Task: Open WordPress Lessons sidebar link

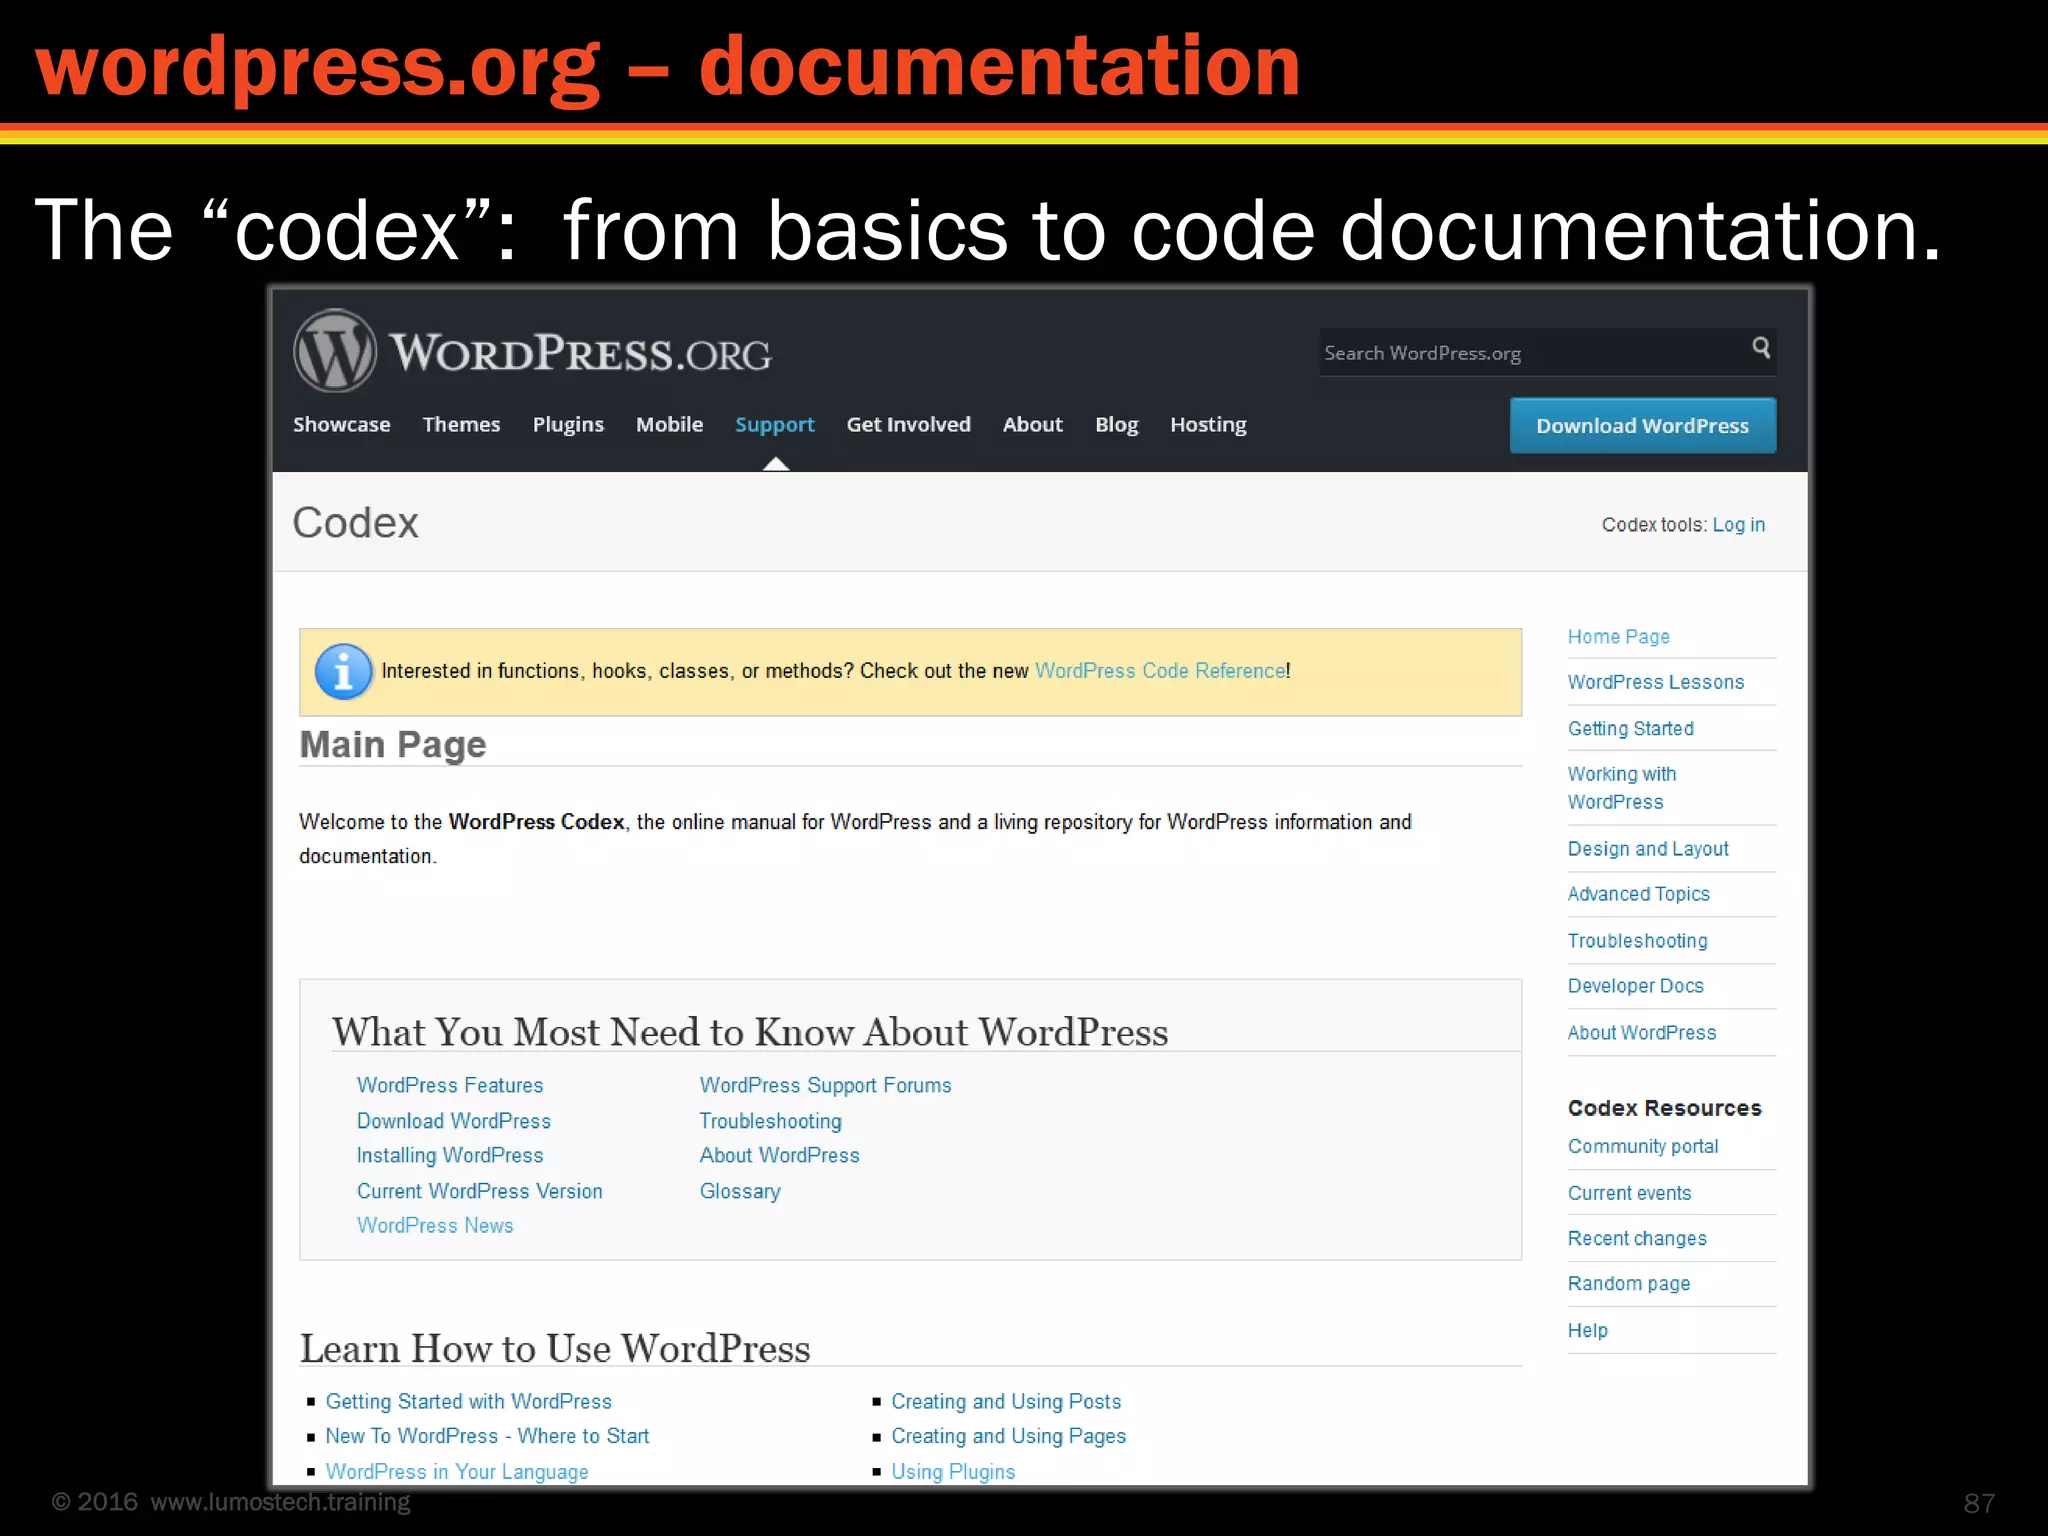Action: [1656, 682]
